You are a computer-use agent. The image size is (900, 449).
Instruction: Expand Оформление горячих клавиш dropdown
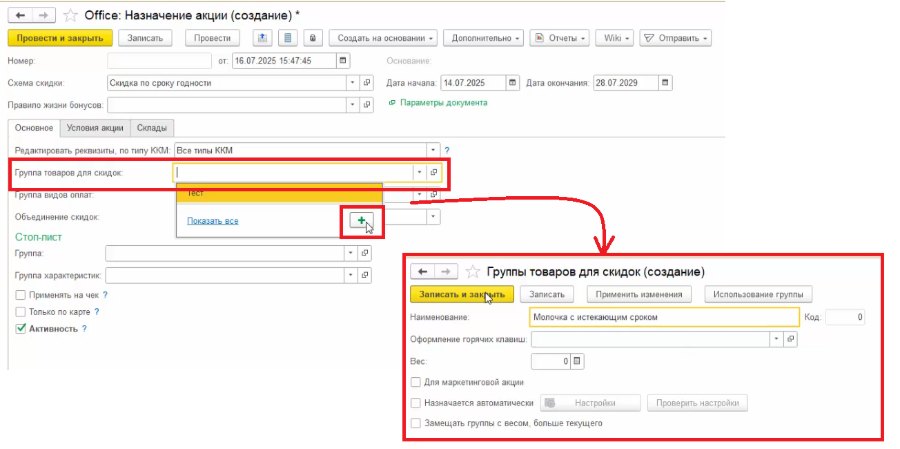pos(777,339)
